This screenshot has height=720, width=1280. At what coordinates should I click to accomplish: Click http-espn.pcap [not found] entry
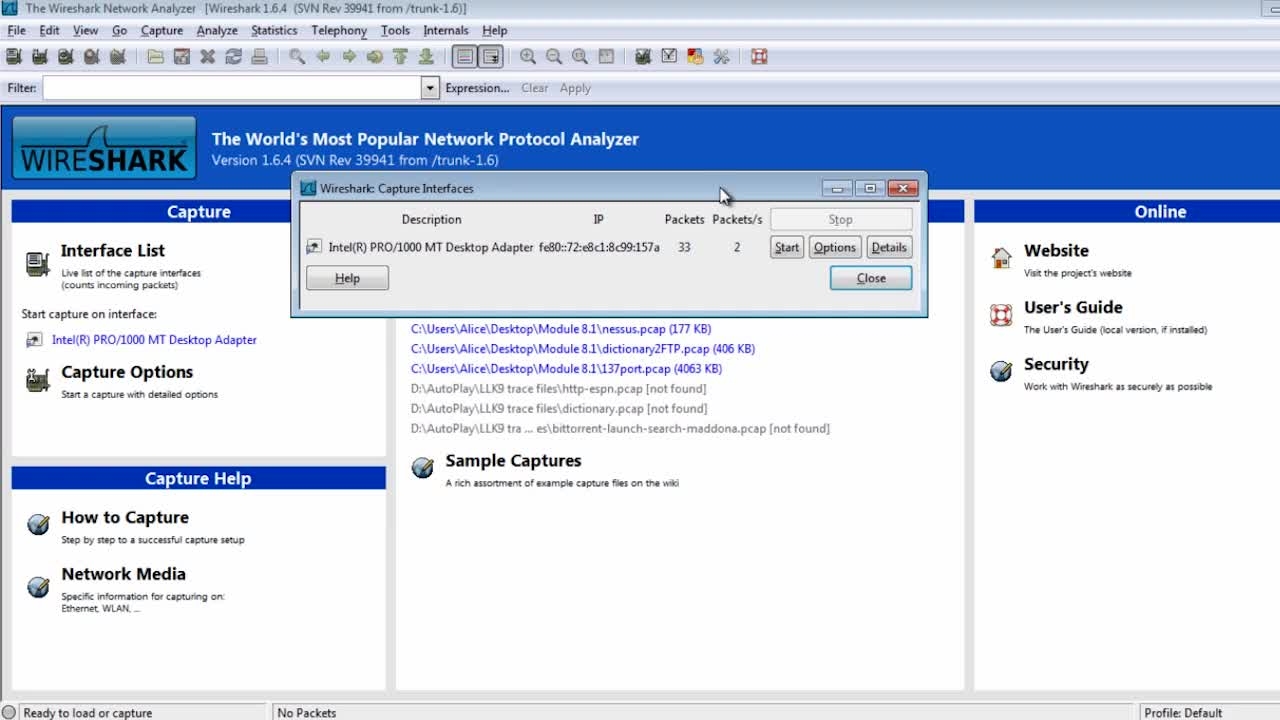[558, 389]
